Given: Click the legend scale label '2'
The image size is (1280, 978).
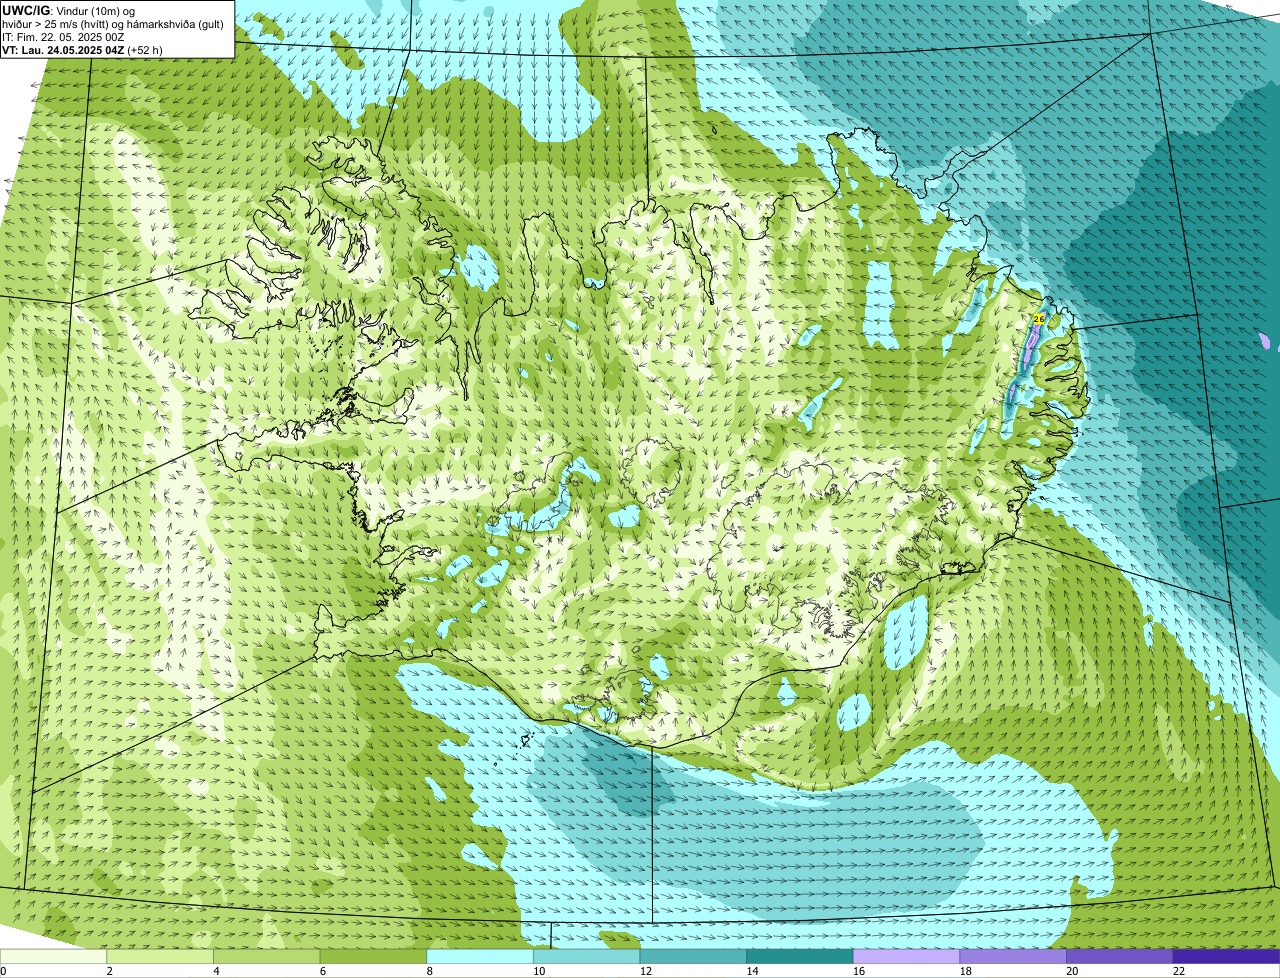Looking at the screenshot, I should coord(109,971).
